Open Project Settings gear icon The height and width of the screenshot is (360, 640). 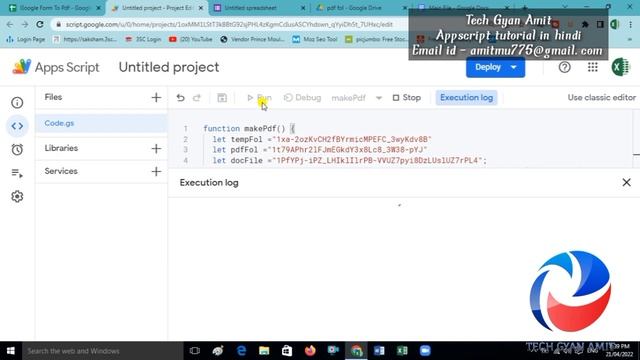[x=17, y=197]
